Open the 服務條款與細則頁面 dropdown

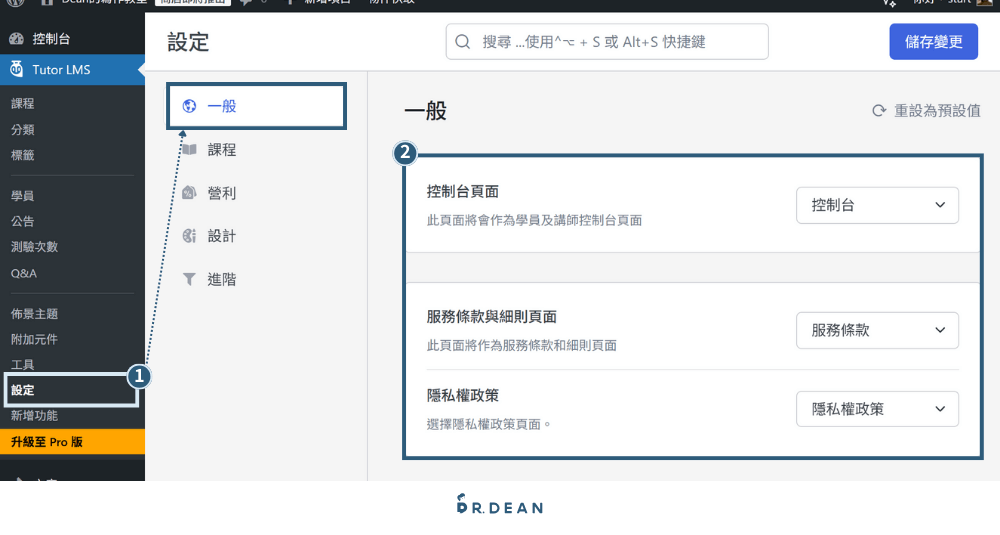point(877,330)
